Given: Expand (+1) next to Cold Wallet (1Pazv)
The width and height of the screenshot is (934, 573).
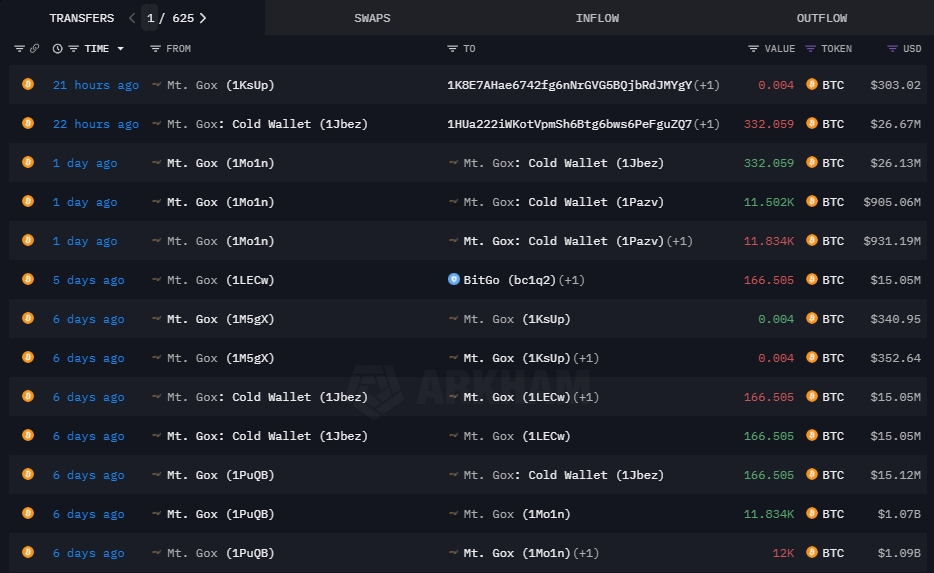Looking at the screenshot, I should pos(679,241).
